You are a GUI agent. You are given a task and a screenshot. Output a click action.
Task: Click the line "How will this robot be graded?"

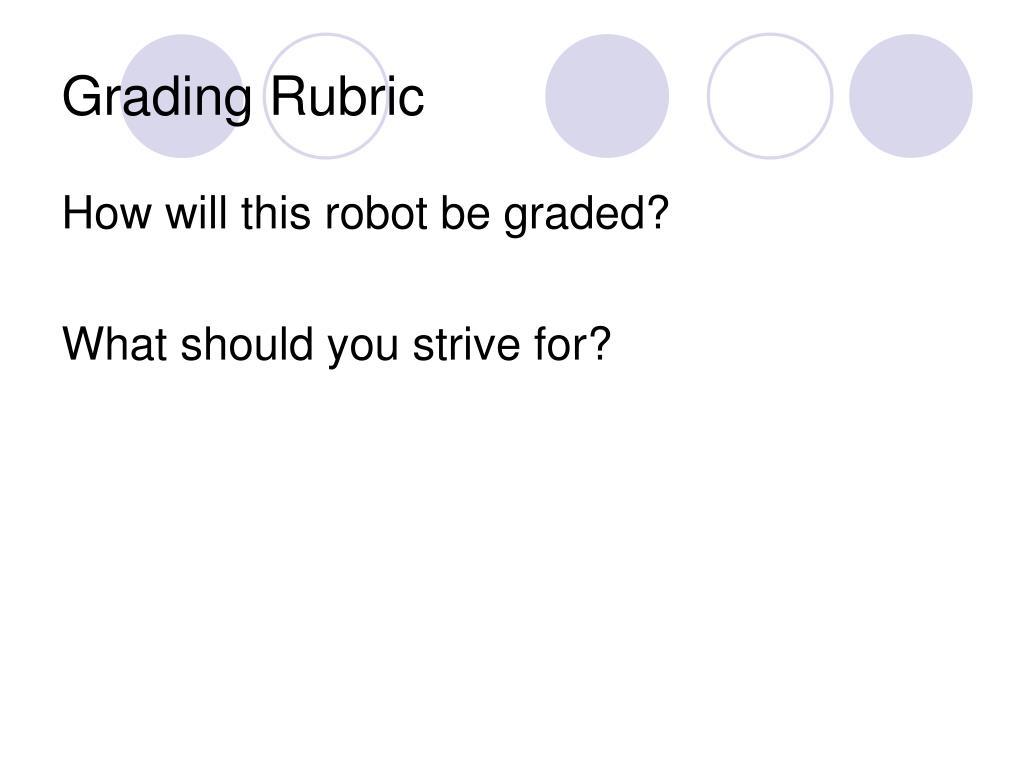click(366, 214)
